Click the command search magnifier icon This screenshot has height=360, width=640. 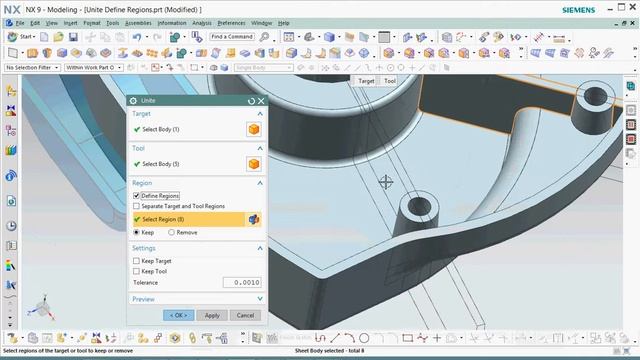click(264, 37)
